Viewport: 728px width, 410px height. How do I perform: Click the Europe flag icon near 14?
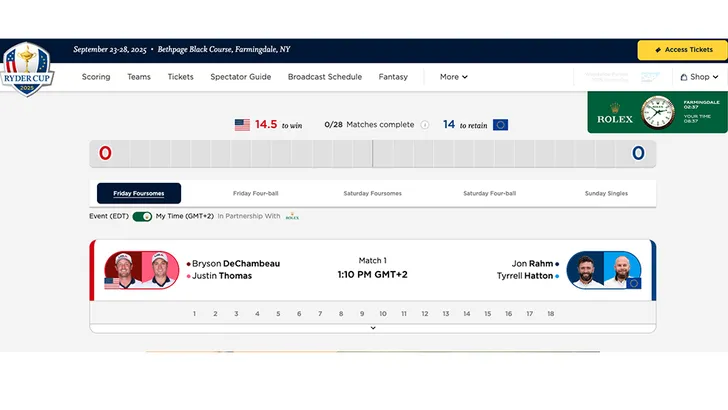coord(500,125)
